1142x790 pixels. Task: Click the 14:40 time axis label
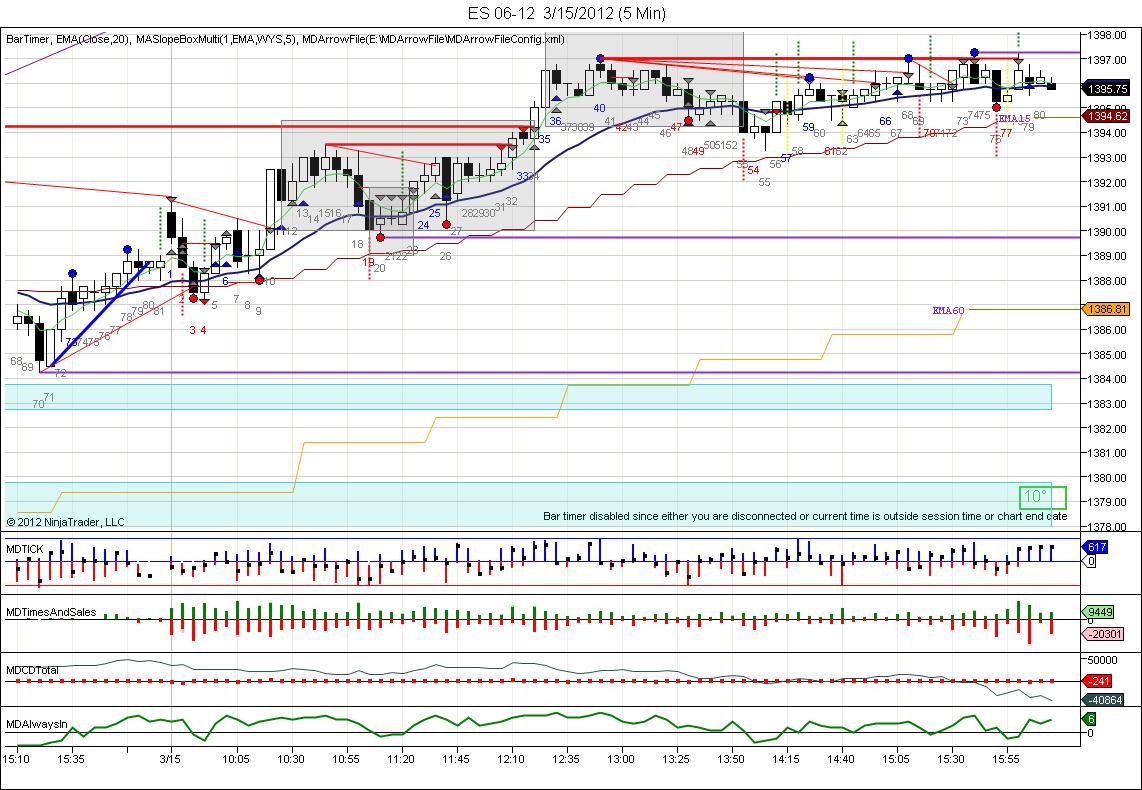(x=840, y=759)
